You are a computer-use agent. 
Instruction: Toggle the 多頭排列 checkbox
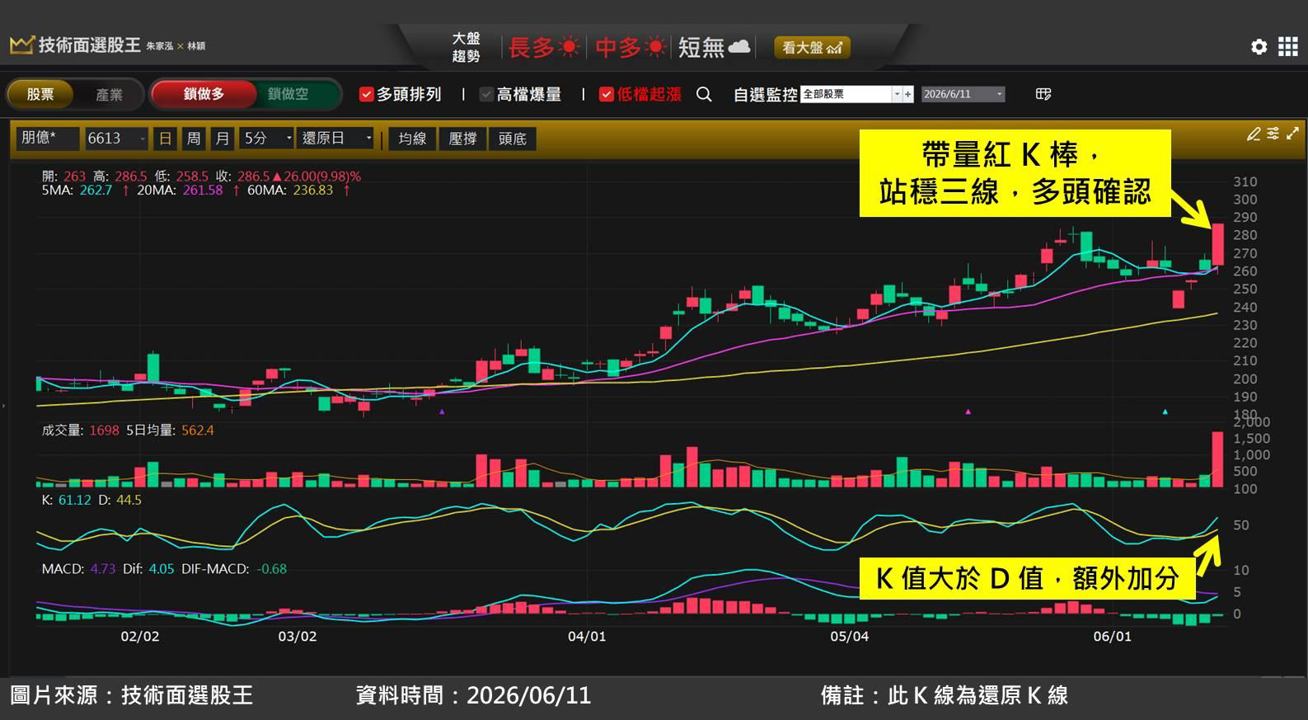[x=366, y=94]
